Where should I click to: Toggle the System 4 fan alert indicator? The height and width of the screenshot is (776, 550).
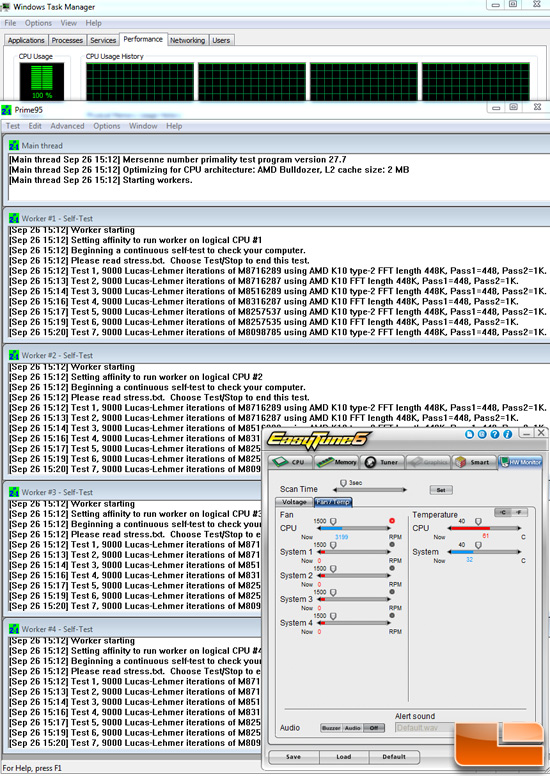392,616
